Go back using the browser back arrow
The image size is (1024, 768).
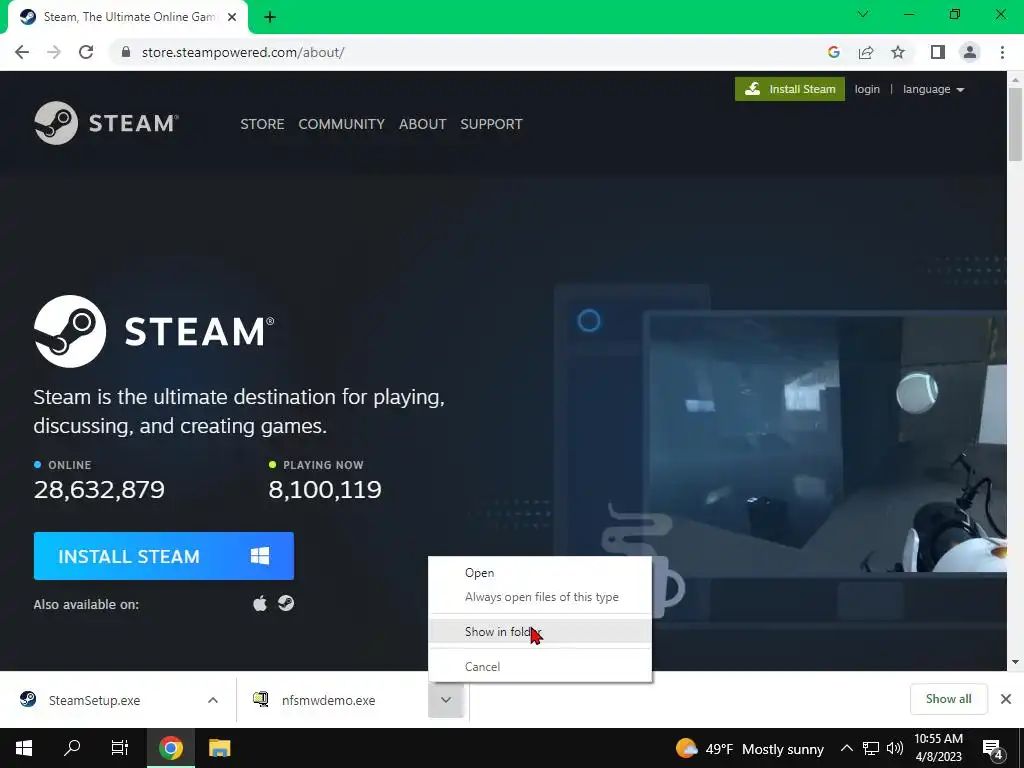(x=22, y=52)
